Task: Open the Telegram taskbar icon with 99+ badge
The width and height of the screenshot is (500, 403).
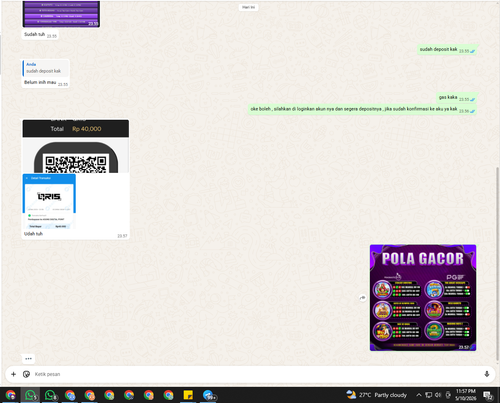Action: pos(209,395)
